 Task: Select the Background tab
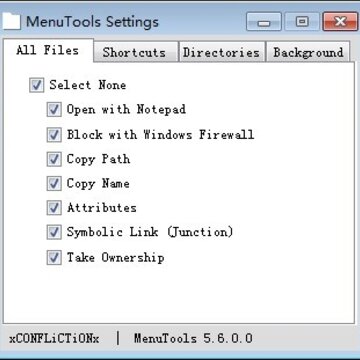pyautogui.click(x=308, y=52)
